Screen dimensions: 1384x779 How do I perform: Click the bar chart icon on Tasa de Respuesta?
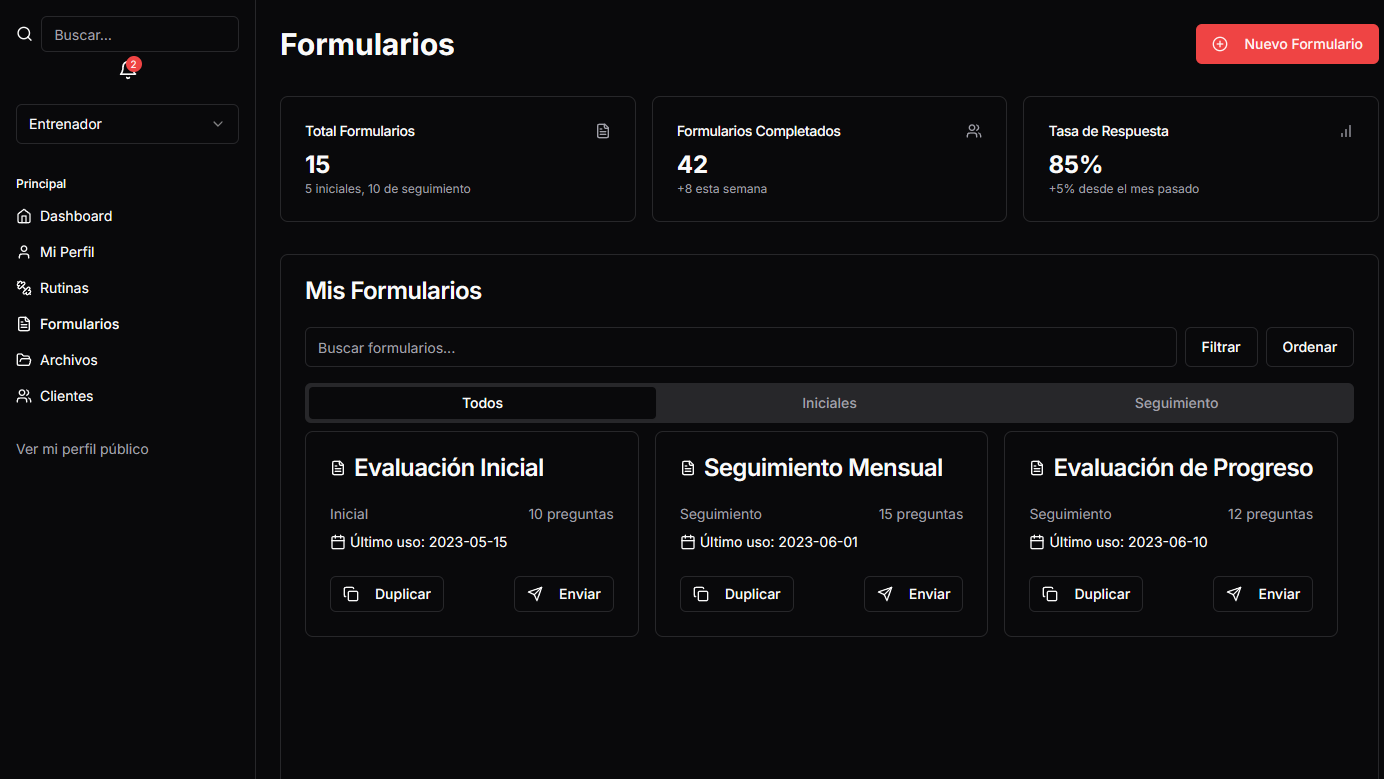point(1346,131)
